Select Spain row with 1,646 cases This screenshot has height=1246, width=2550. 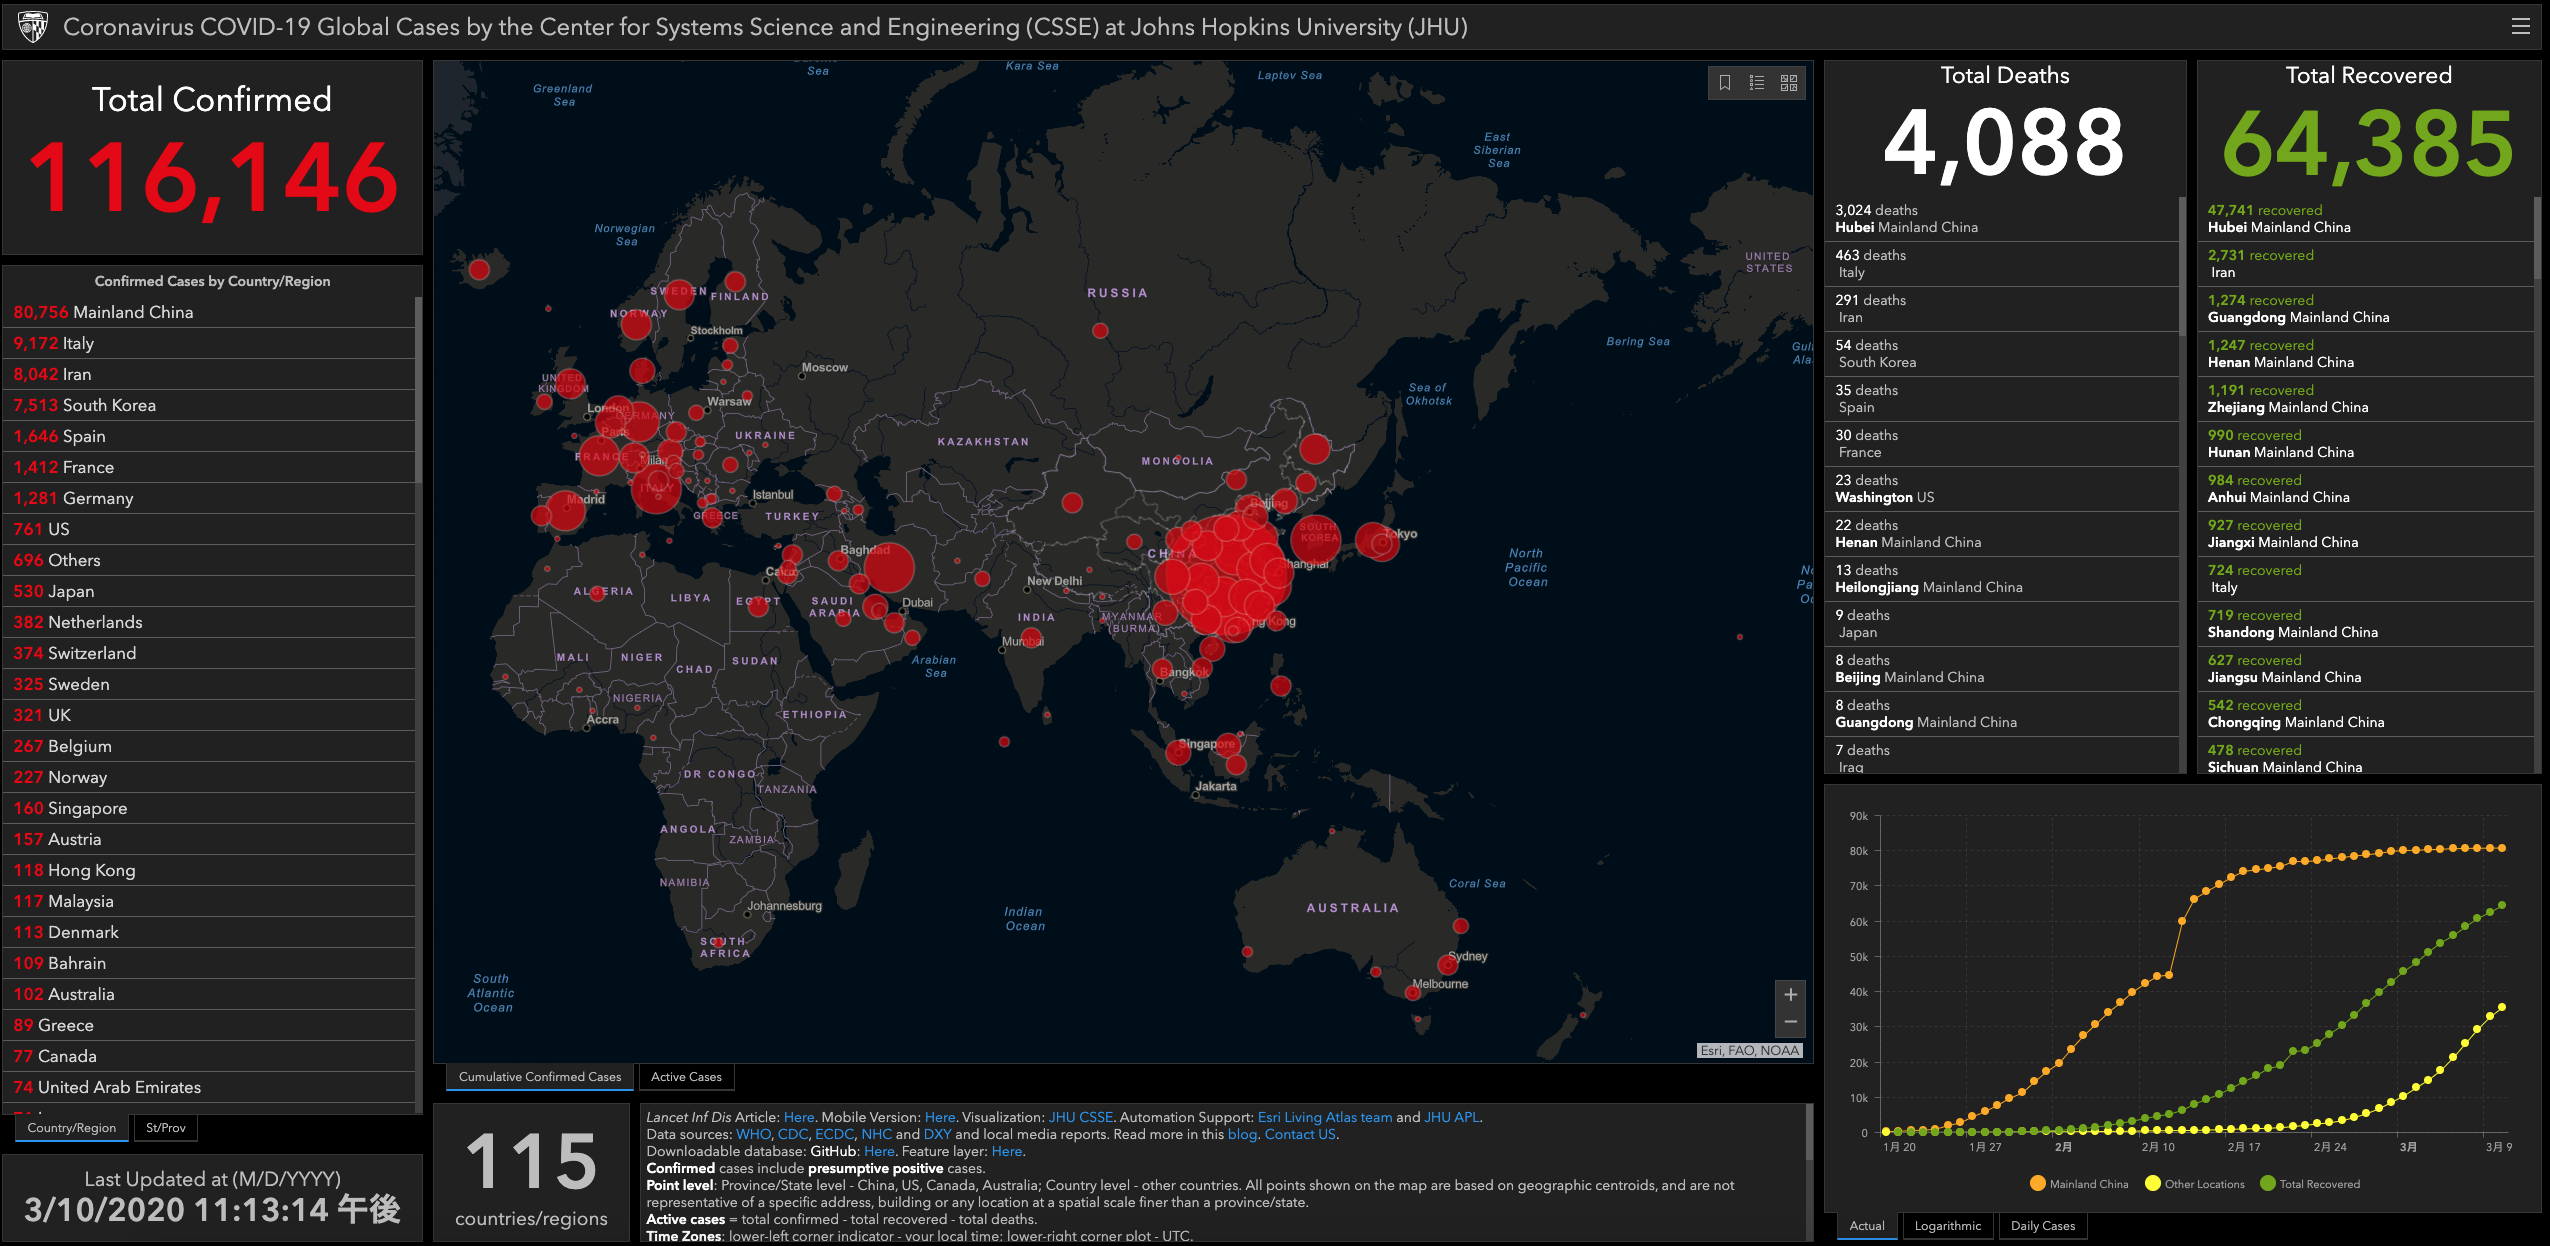coord(209,436)
